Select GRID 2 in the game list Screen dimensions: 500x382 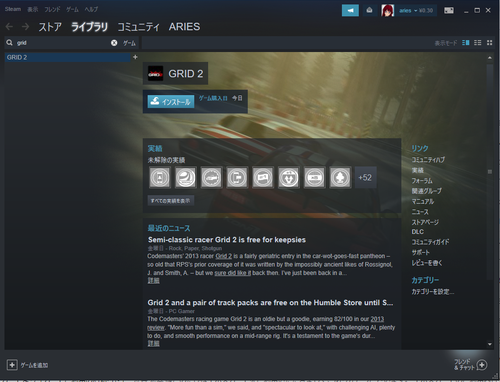(68, 57)
